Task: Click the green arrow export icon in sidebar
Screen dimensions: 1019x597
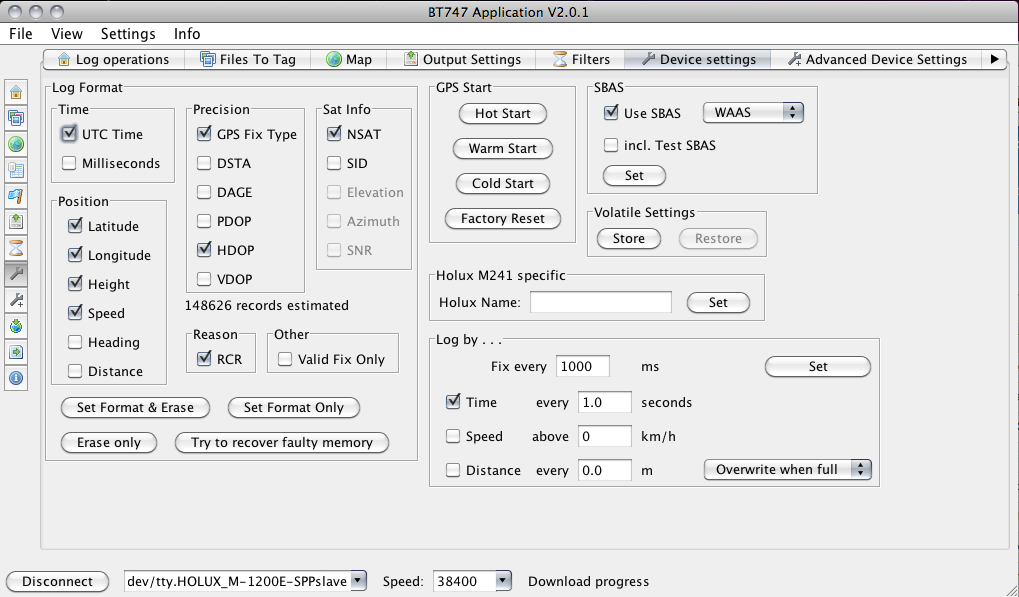Action: point(16,352)
